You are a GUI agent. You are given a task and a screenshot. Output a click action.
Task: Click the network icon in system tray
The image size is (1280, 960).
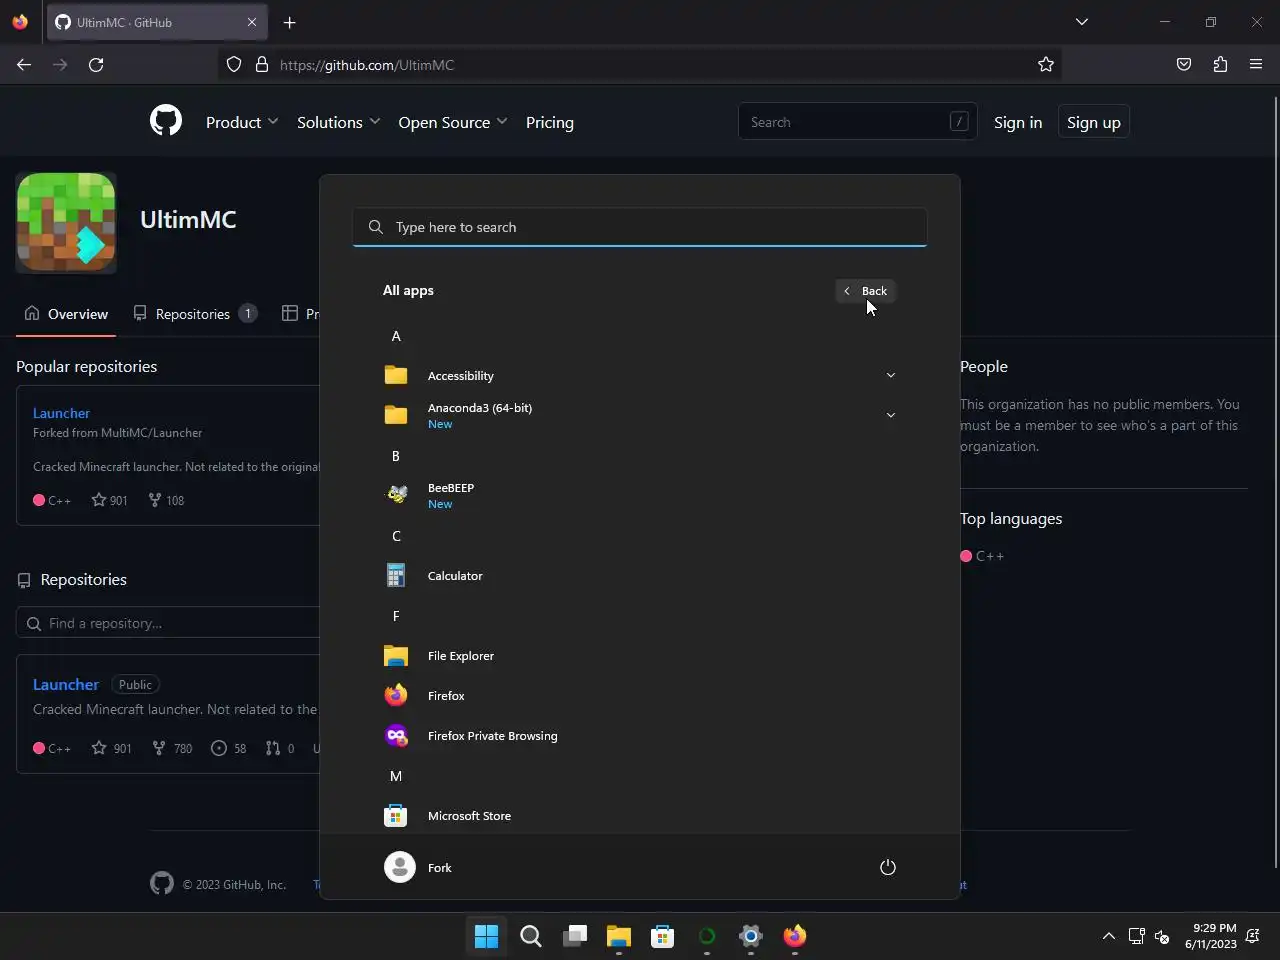coord(1136,936)
